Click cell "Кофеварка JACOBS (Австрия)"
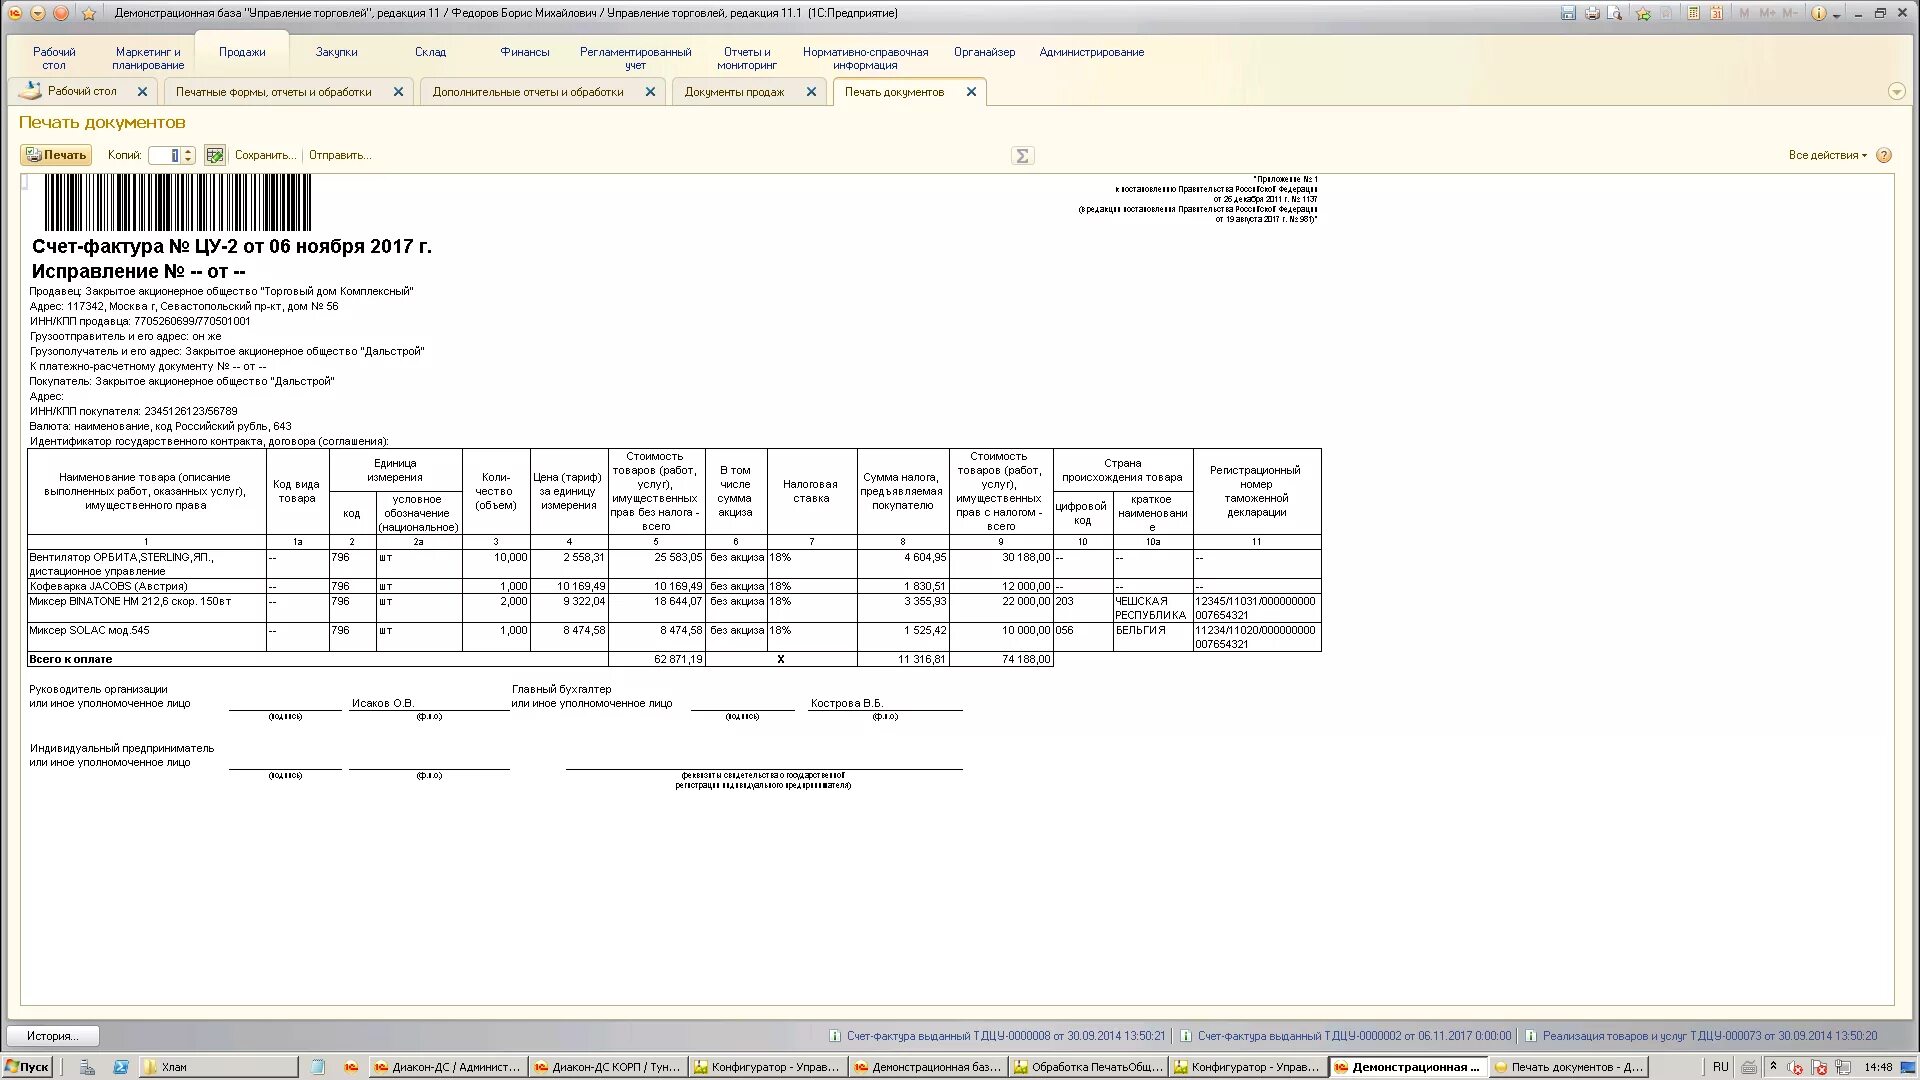Viewport: 1920px width, 1080px height. (x=146, y=586)
